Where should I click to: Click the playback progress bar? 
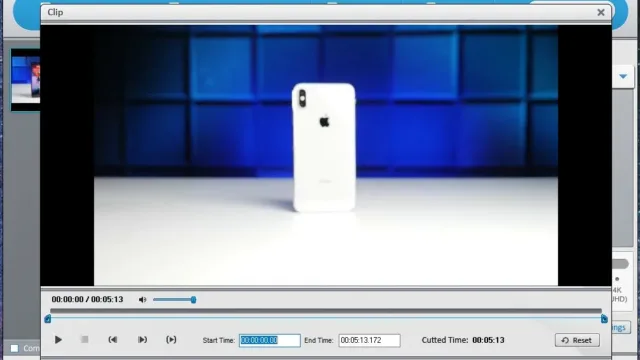pos(326,311)
